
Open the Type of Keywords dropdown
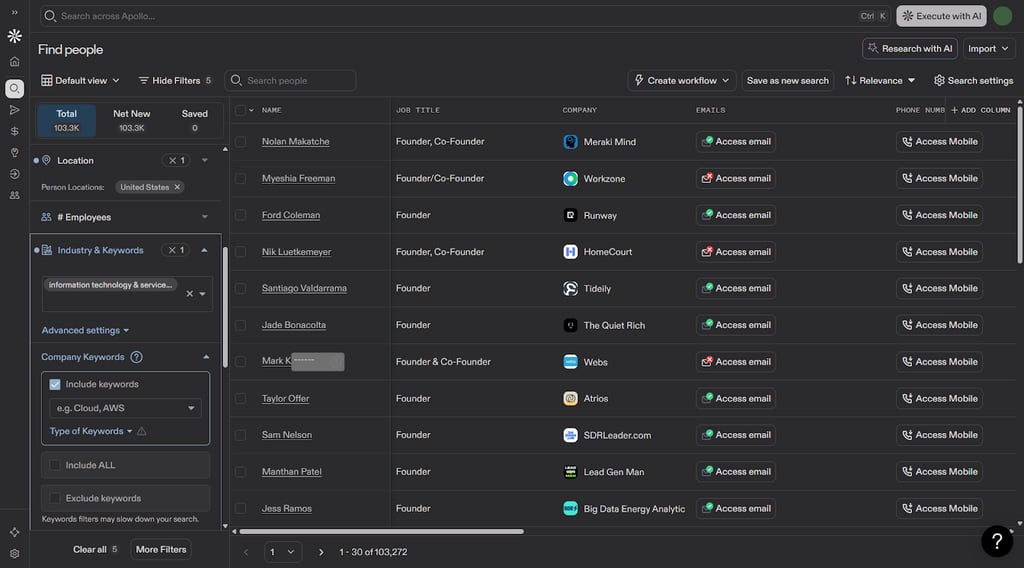91,432
